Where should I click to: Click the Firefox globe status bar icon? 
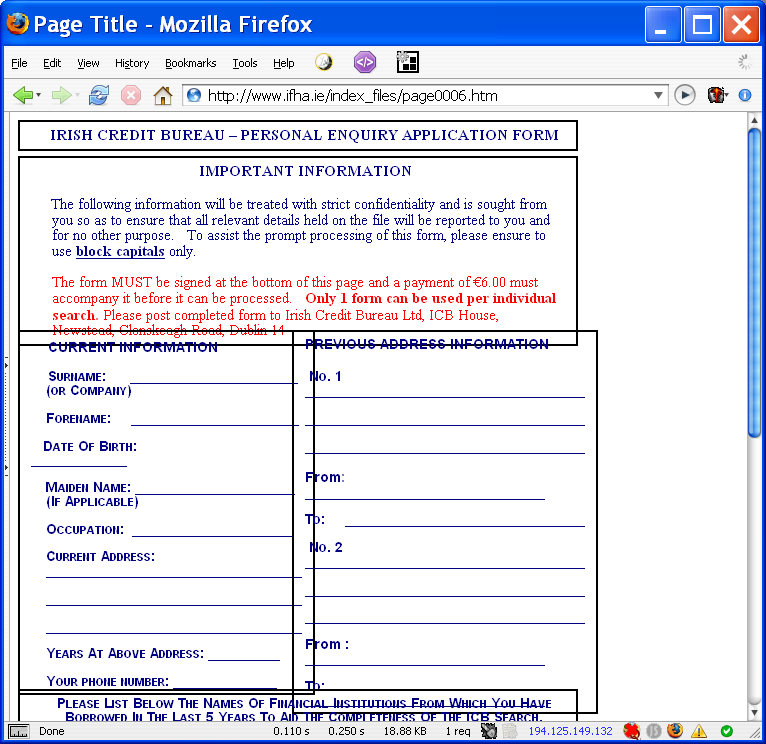click(x=675, y=731)
